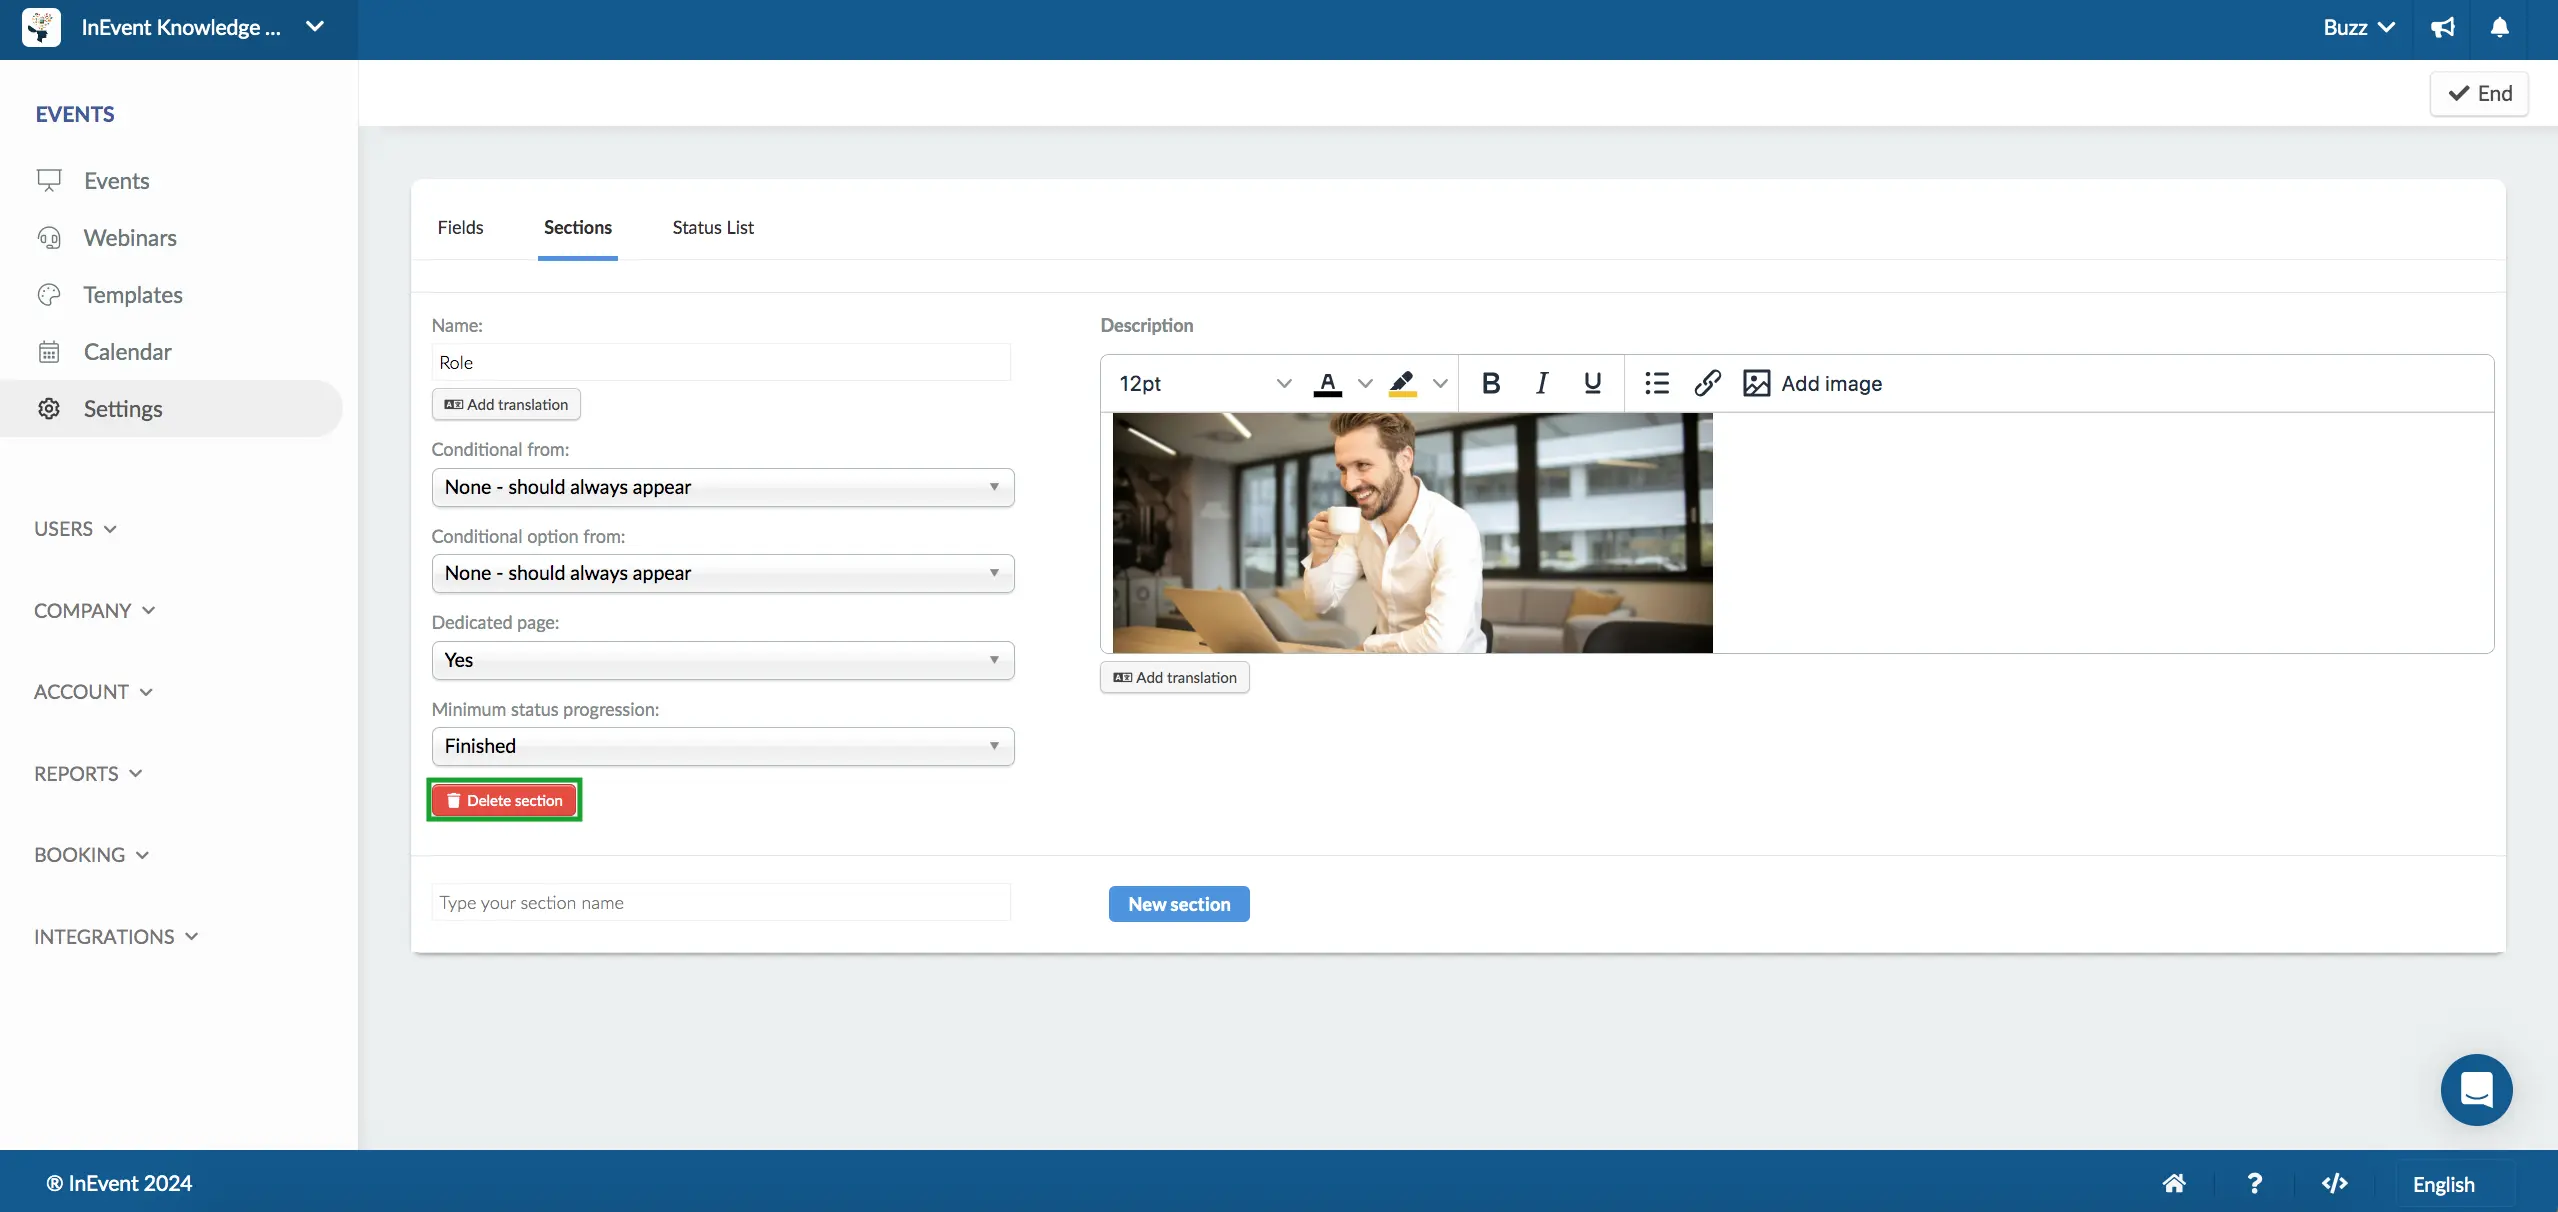Switch to the Status List tab
The image size is (2558, 1212).
[713, 225]
